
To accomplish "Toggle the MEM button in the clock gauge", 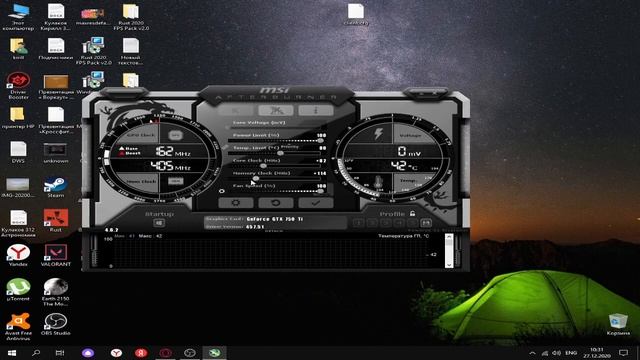I will click(176, 181).
